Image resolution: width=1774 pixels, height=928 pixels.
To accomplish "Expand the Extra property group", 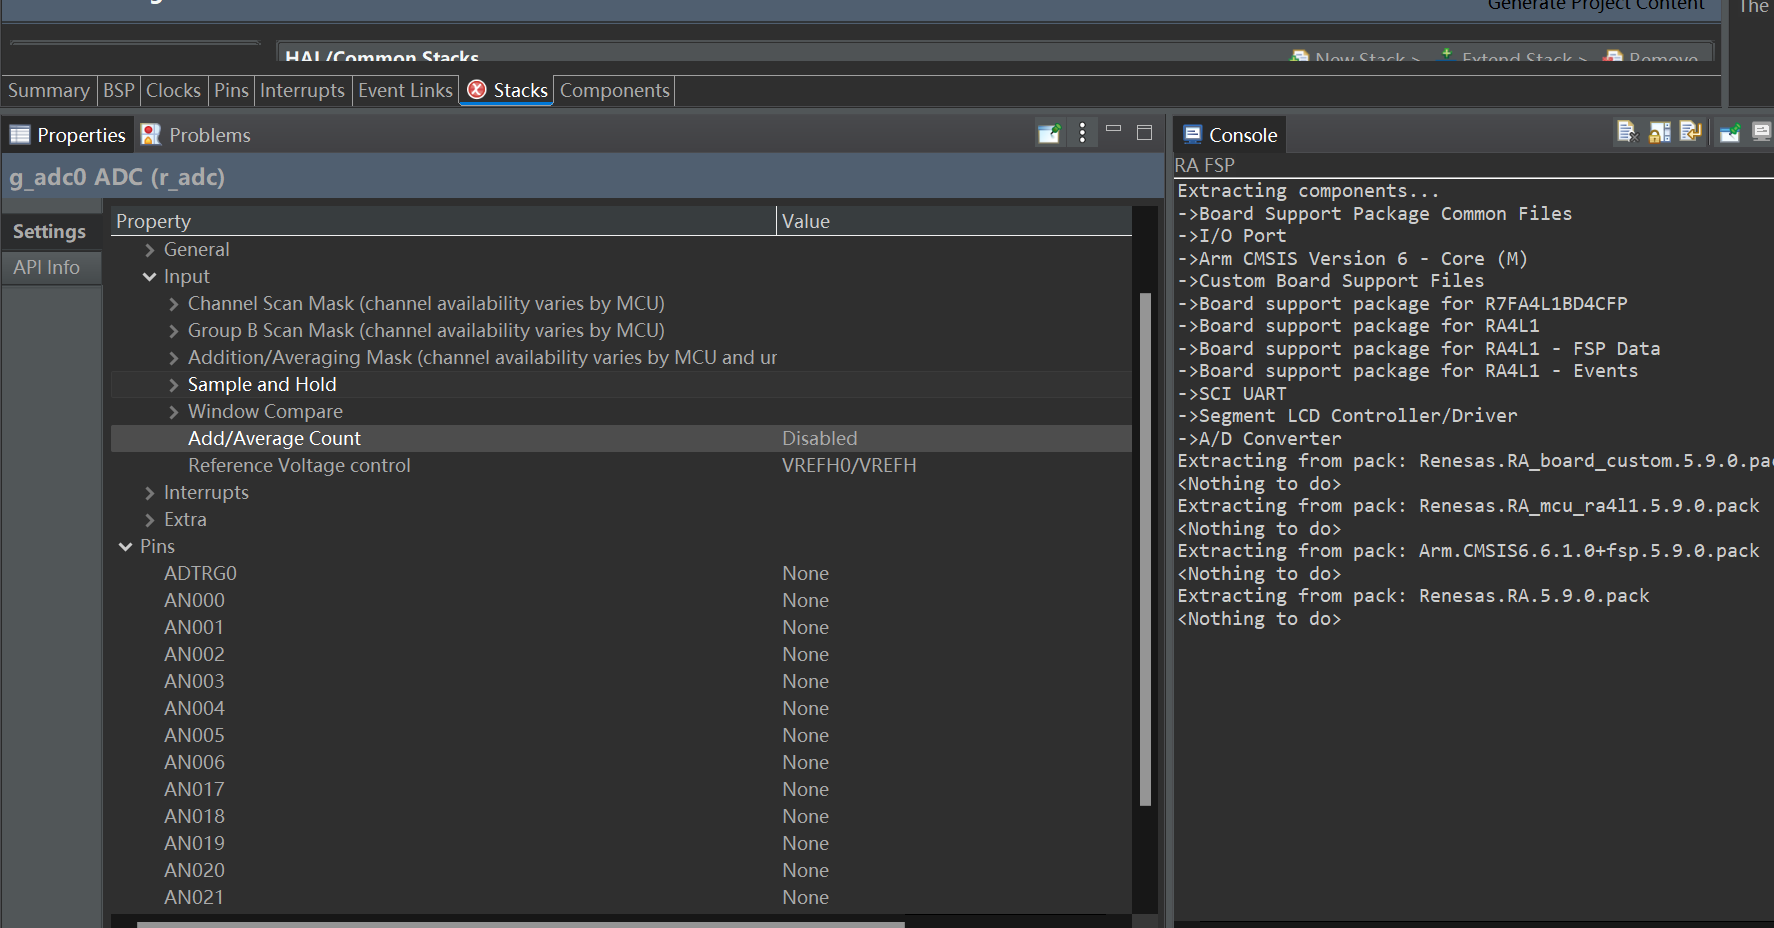I will (150, 520).
